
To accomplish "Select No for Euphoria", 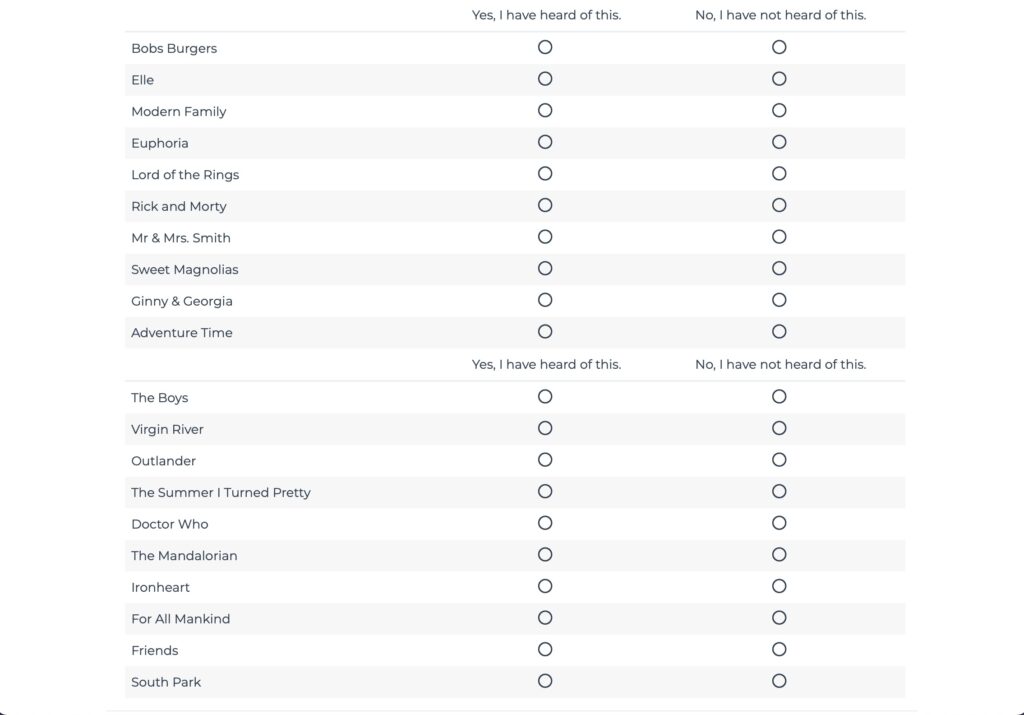I will coord(779,142).
